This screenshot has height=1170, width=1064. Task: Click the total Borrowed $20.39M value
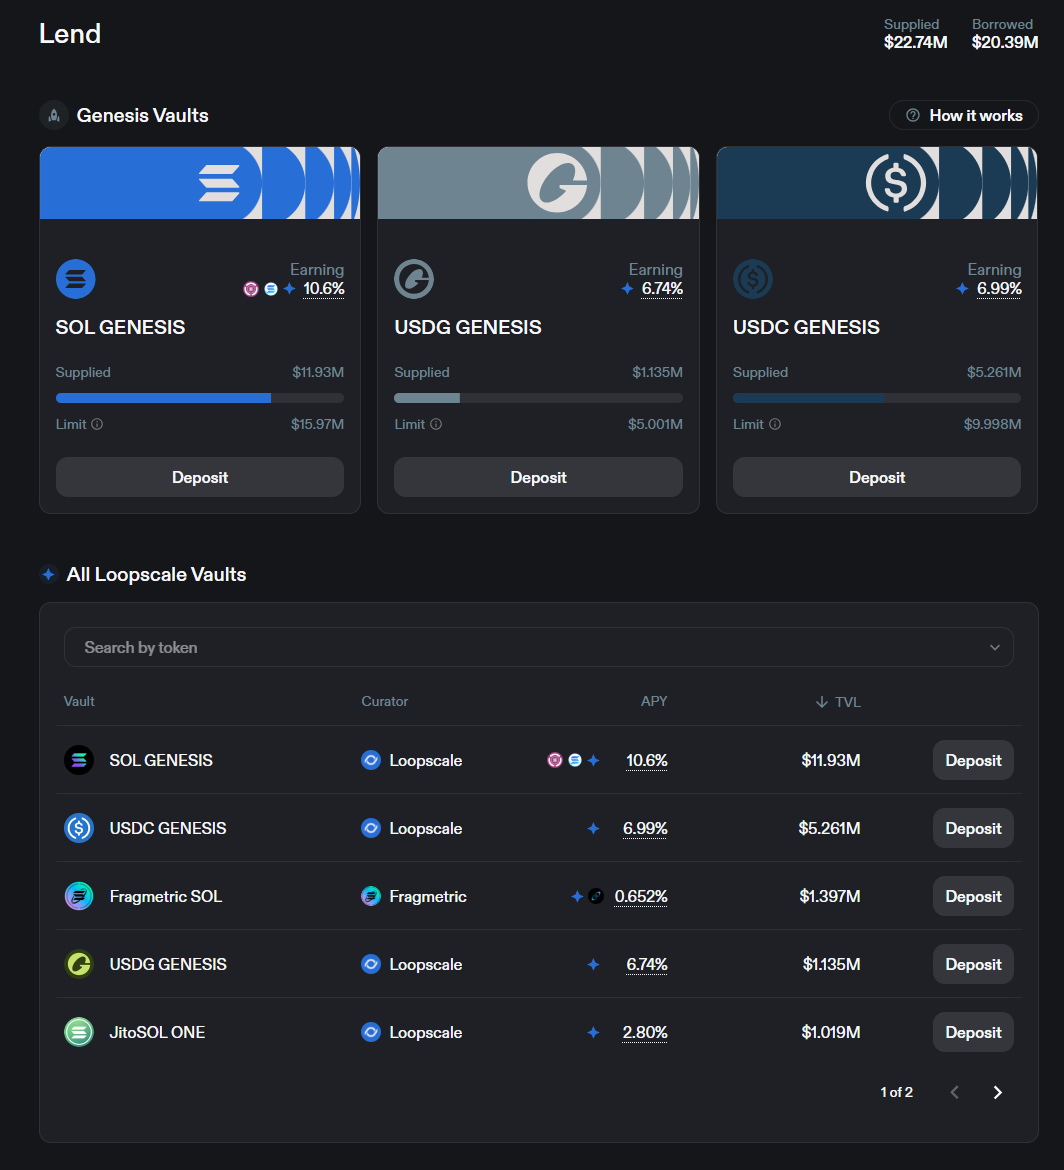(1004, 43)
